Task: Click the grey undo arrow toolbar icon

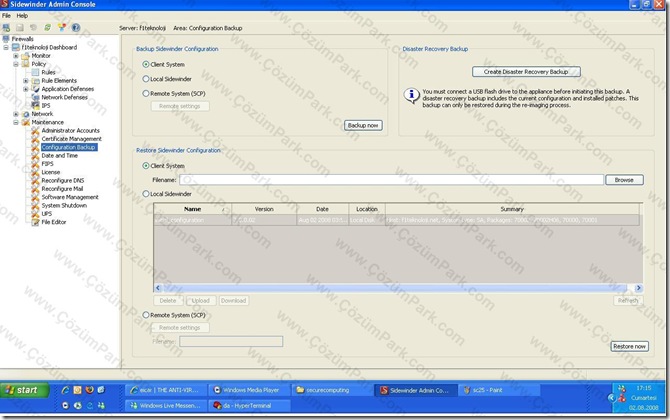Action: click(x=33, y=28)
